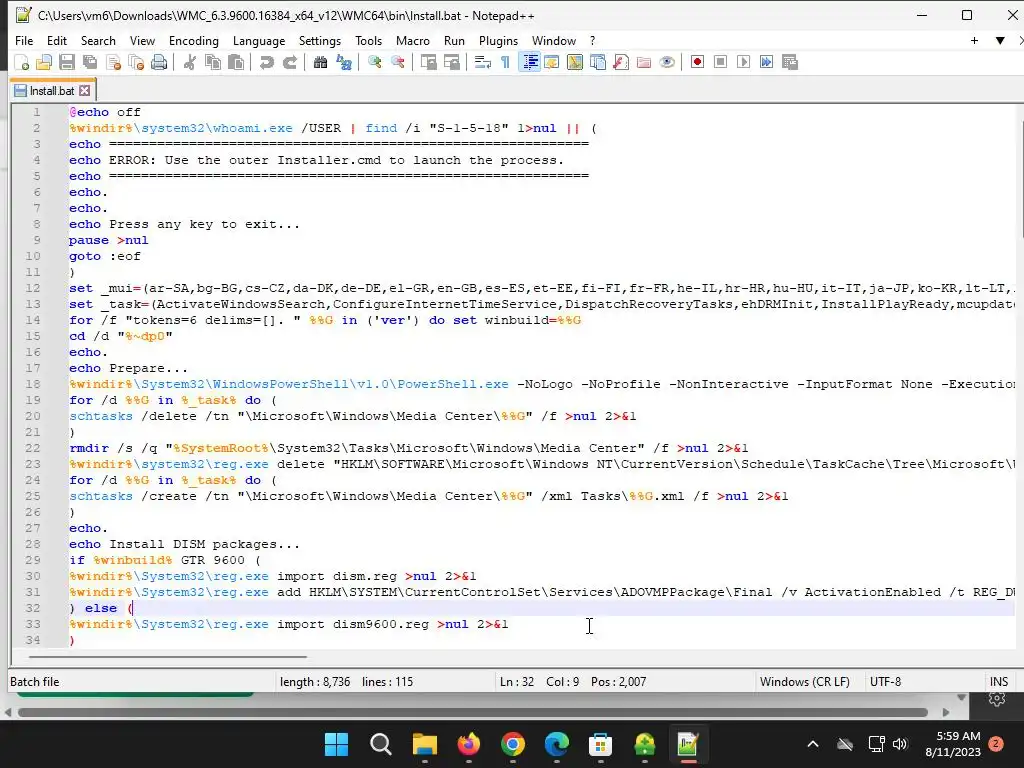Launch Google Chrome from the taskbar

(x=513, y=744)
